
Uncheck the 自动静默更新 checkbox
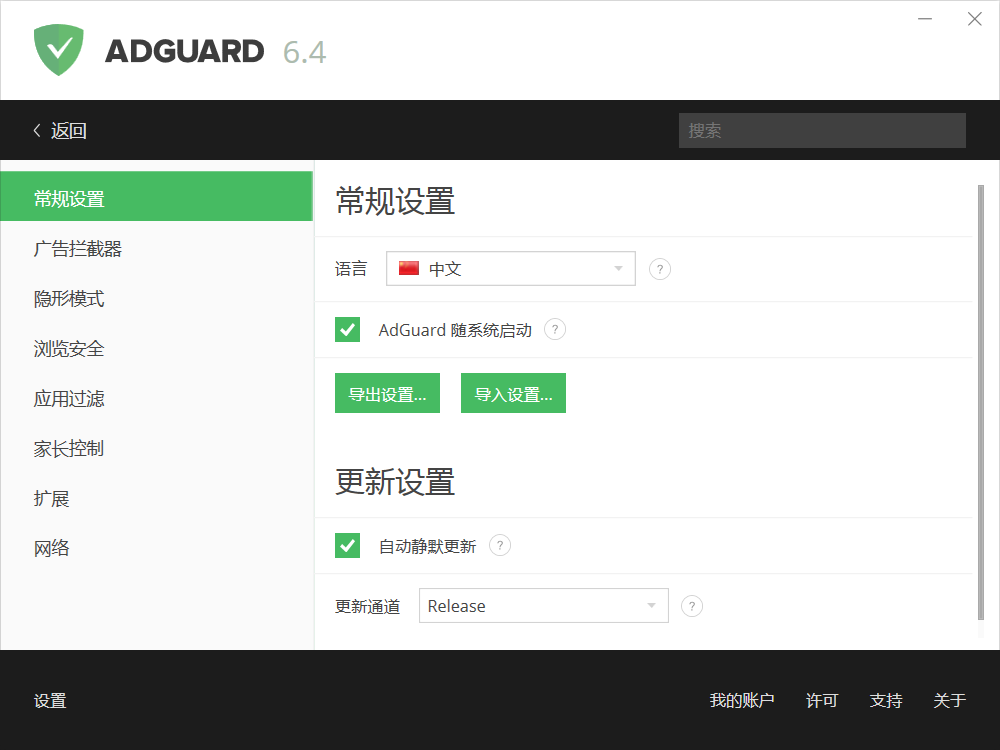pyautogui.click(x=348, y=545)
